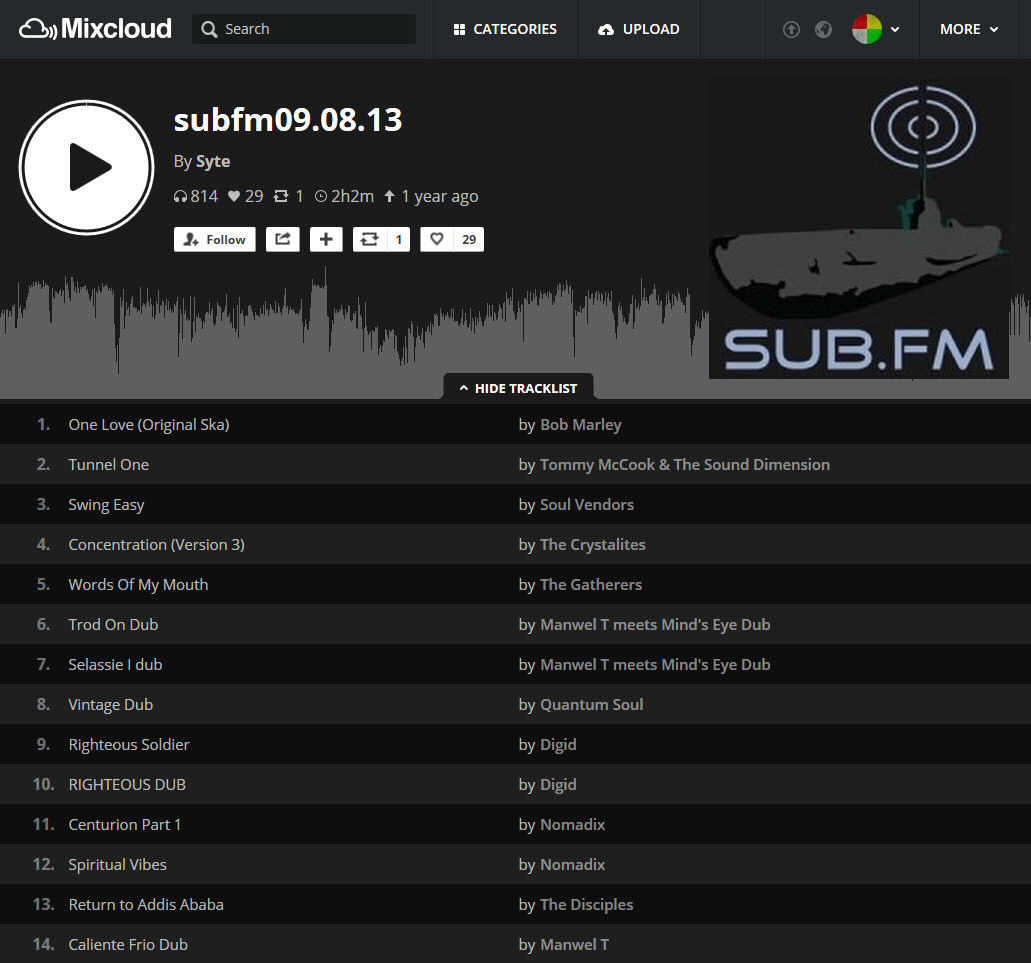Open artist Manwel T on row 14
Viewport: 1031px width, 963px height.
click(x=574, y=945)
